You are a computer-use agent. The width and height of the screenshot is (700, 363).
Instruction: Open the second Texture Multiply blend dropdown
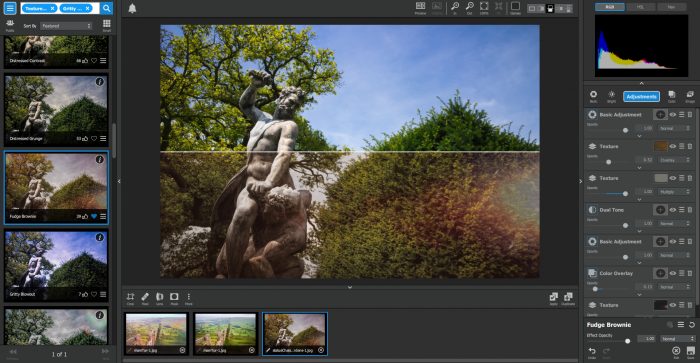pos(674,192)
